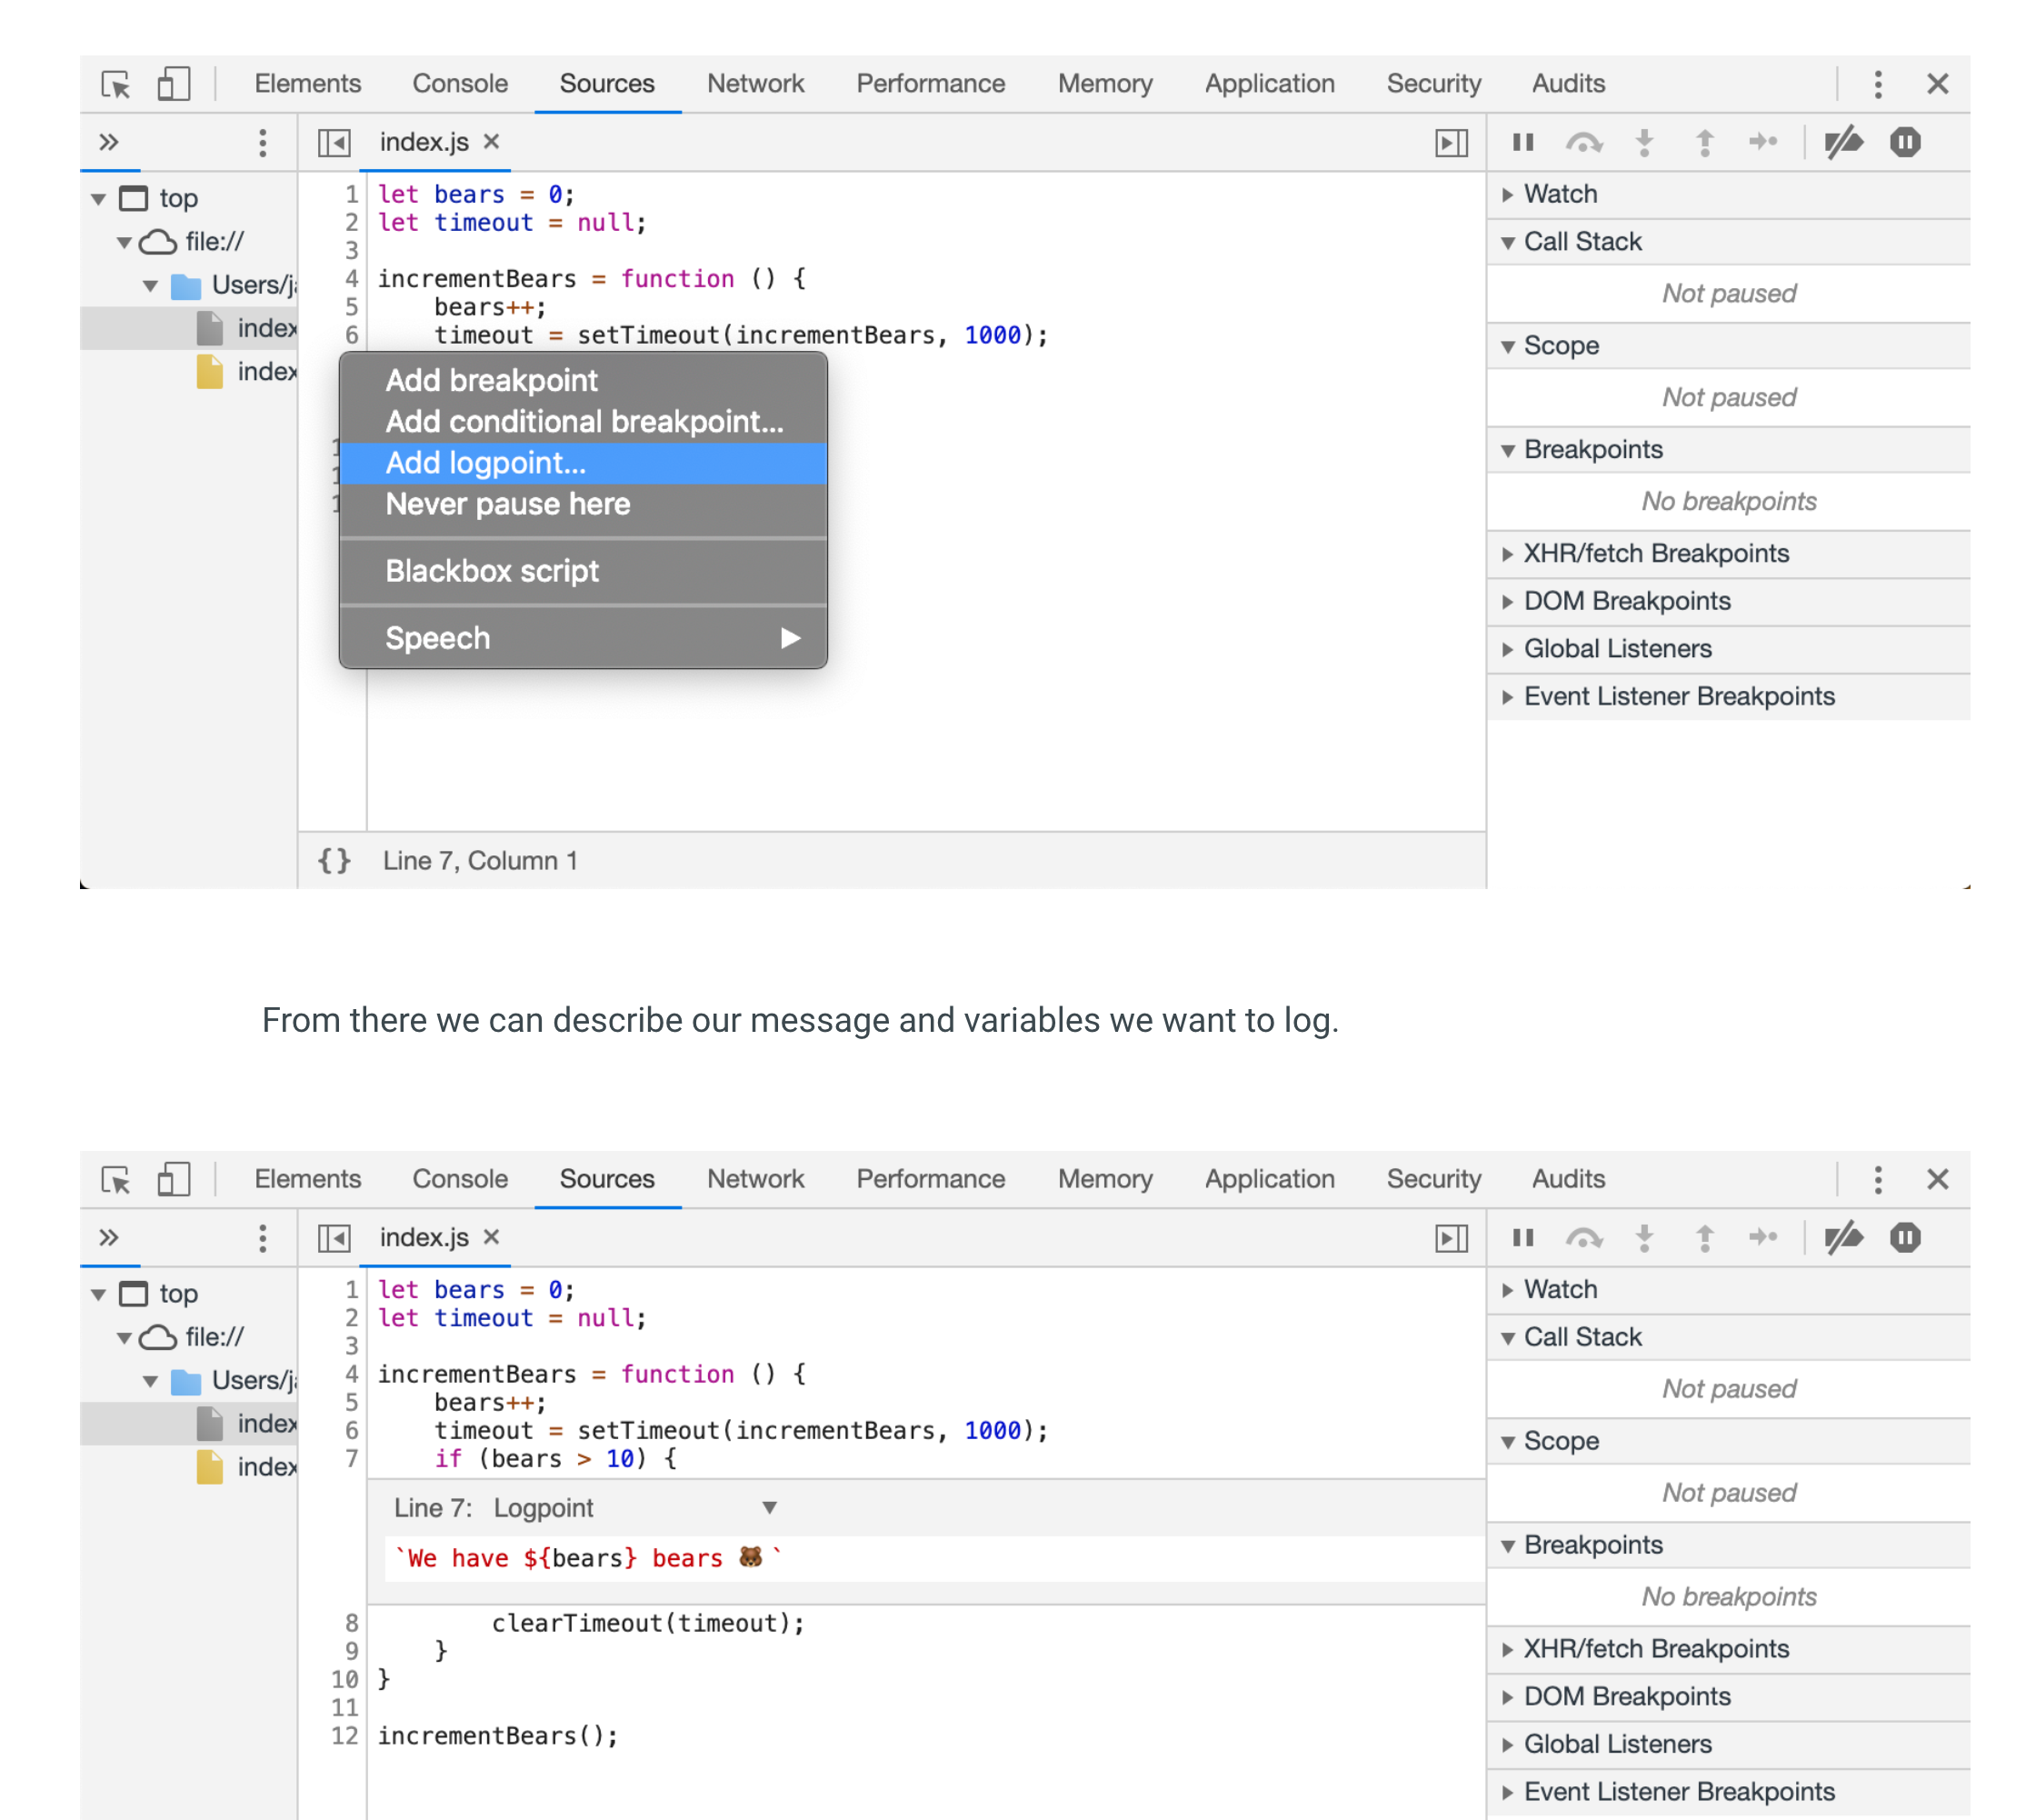This screenshot has width=2036, height=1820.
Task: Switch to the Network tab in top DevTools
Action: (x=755, y=84)
